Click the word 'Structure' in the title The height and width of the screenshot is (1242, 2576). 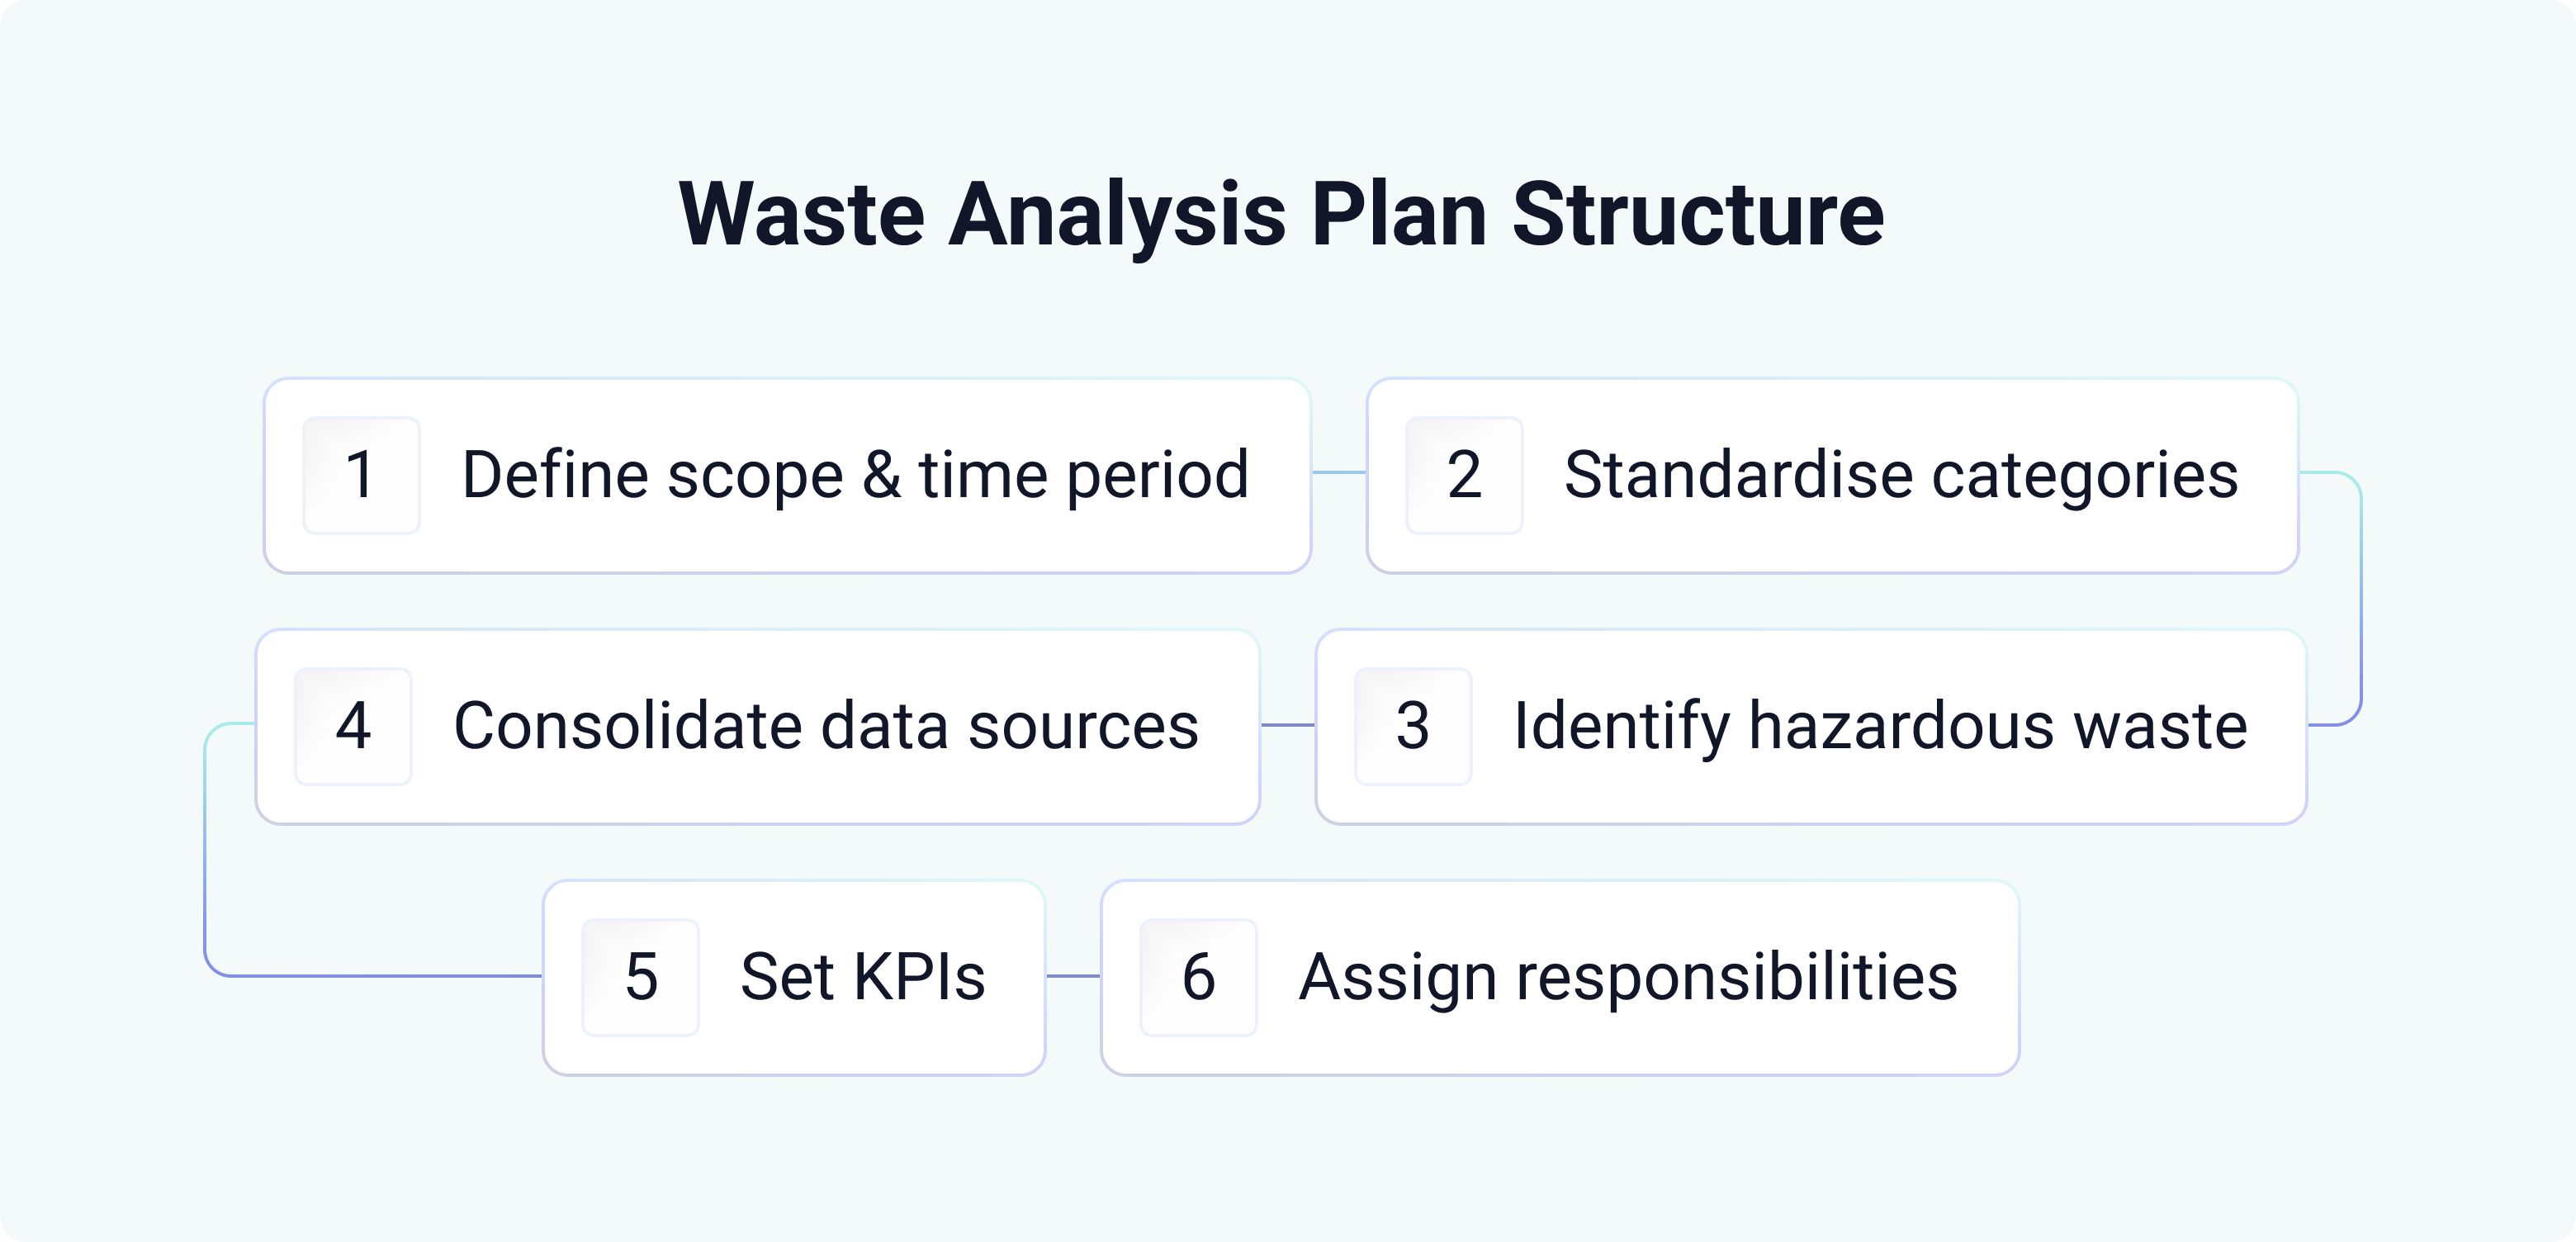(1698, 214)
